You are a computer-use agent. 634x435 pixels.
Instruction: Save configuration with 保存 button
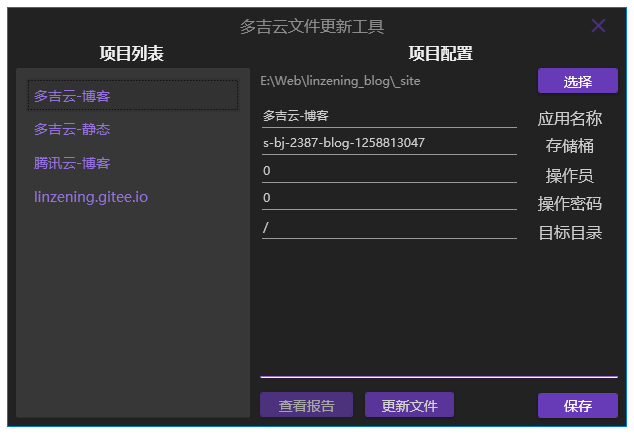[x=577, y=405]
